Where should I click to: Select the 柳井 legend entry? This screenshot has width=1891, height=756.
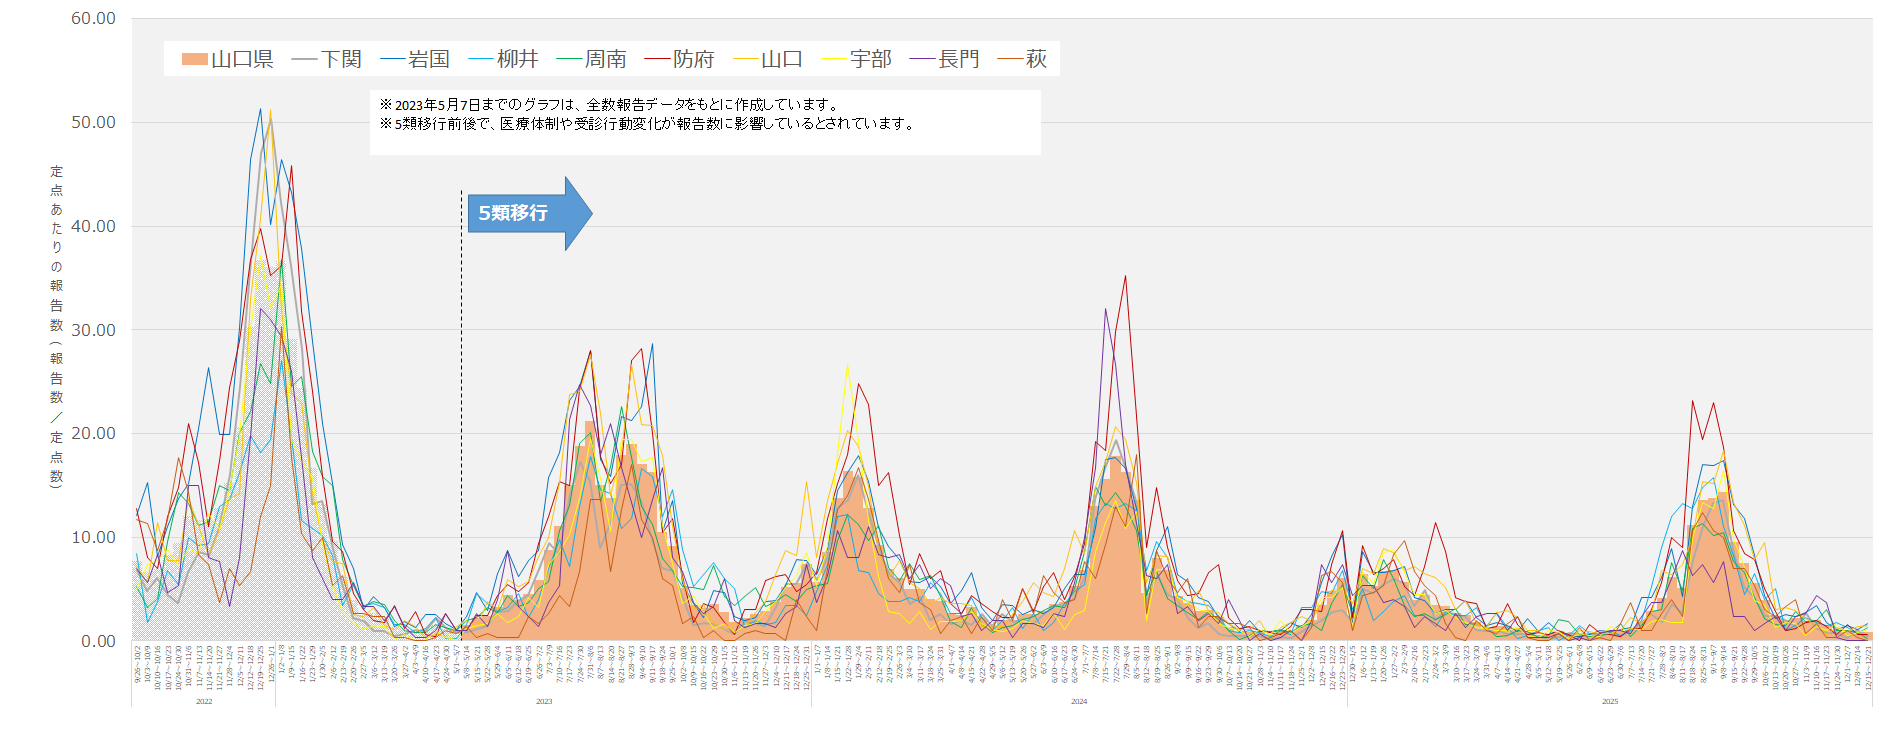pyautogui.click(x=504, y=60)
